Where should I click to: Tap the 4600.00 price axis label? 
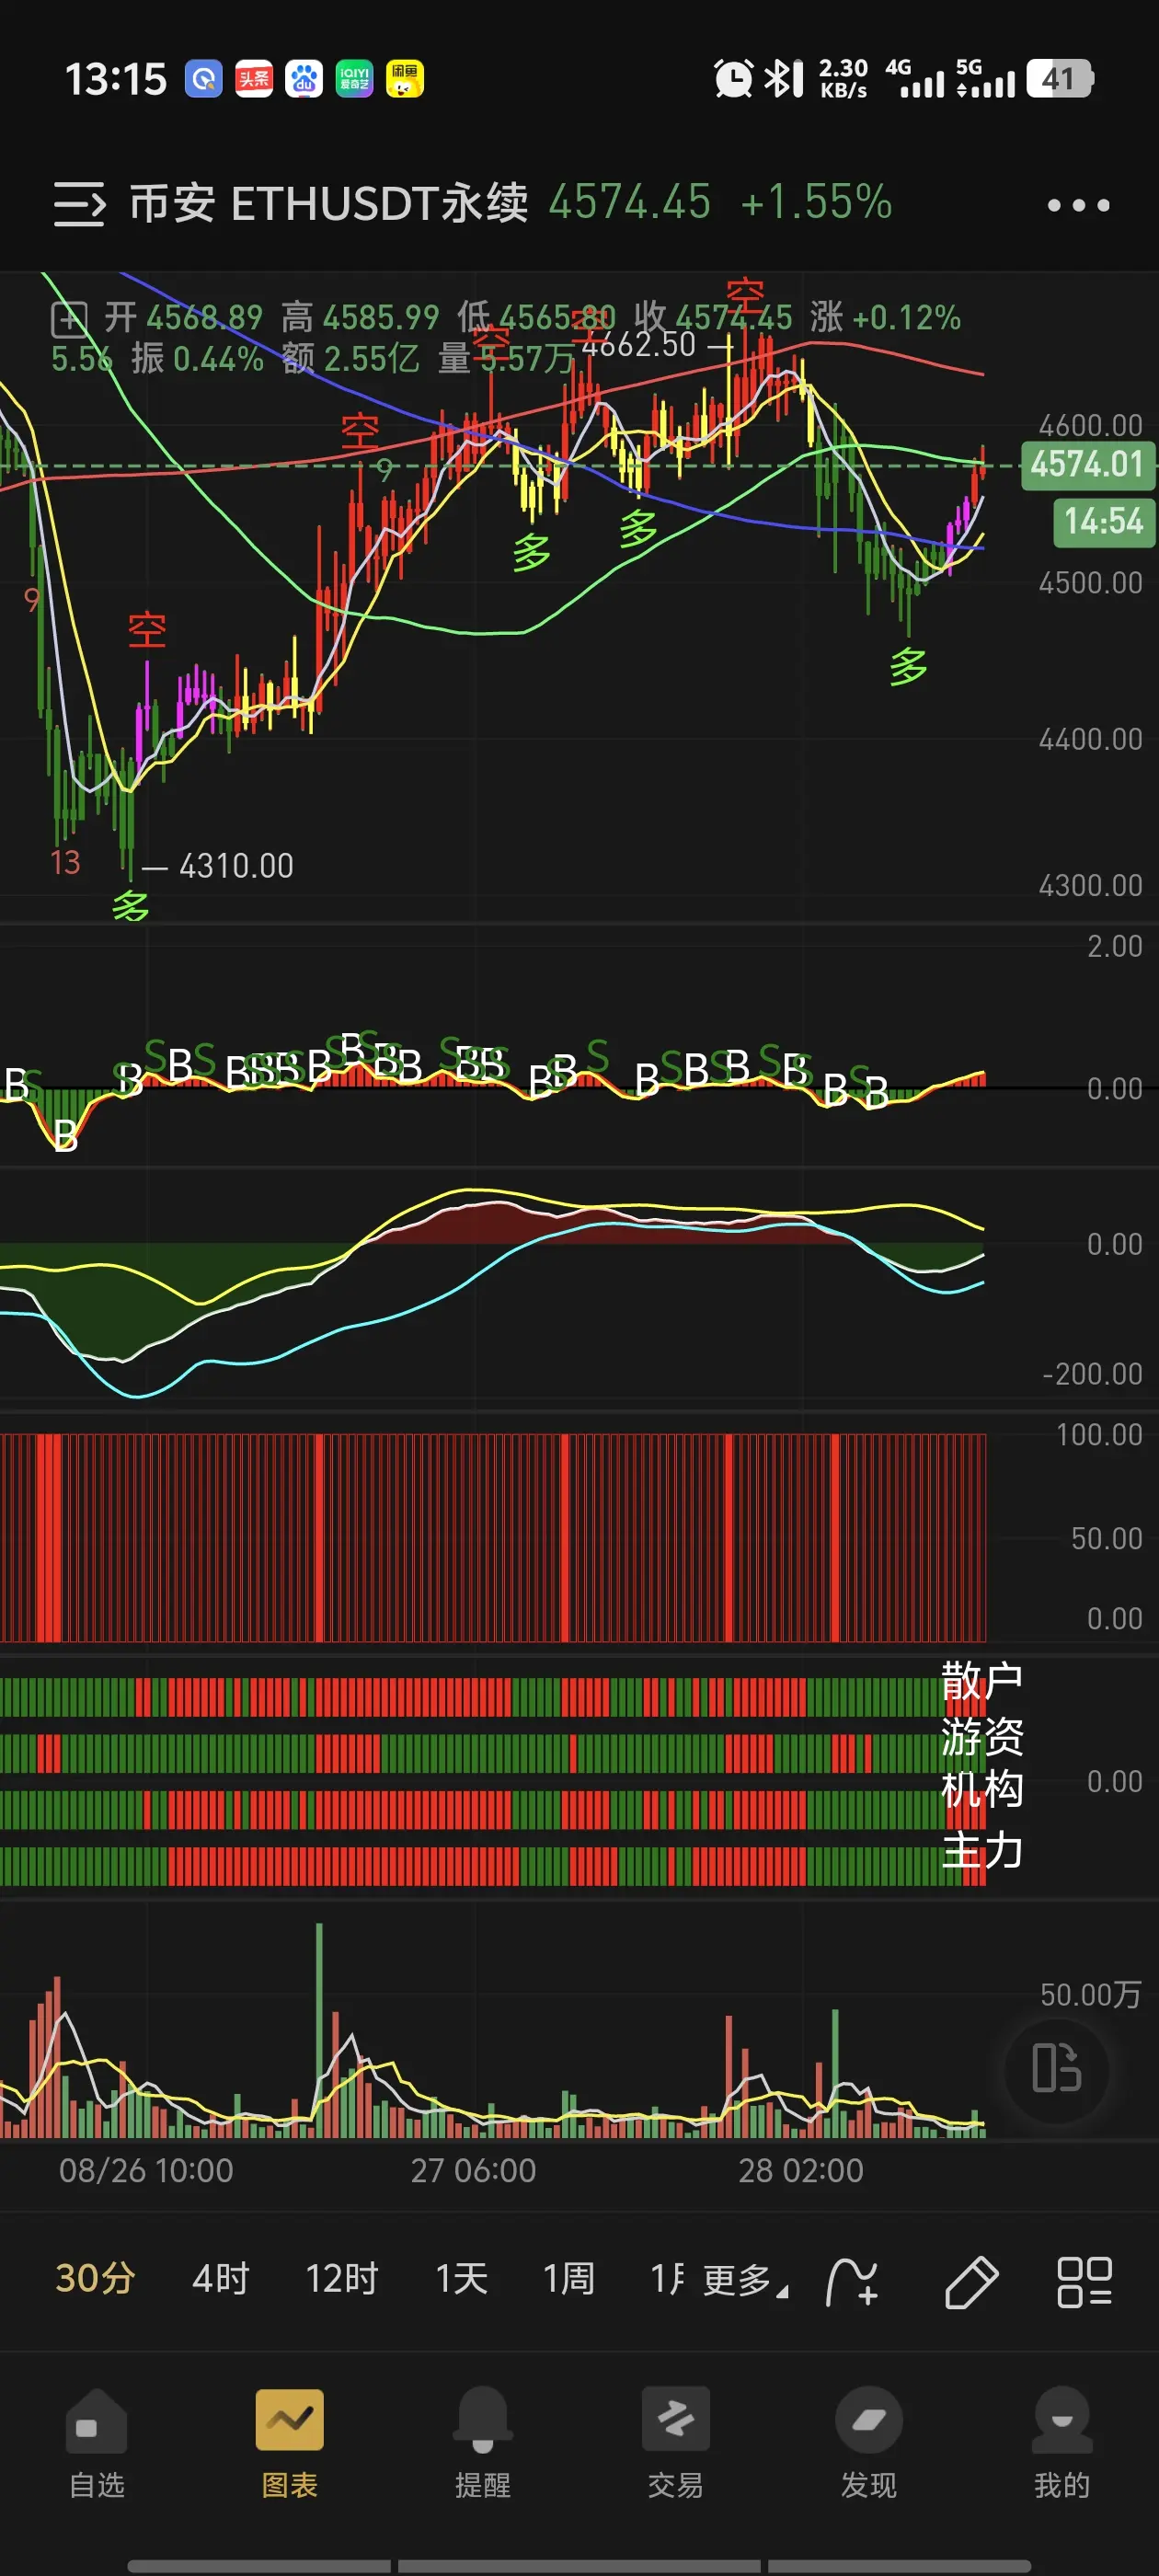coord(1090,426)
